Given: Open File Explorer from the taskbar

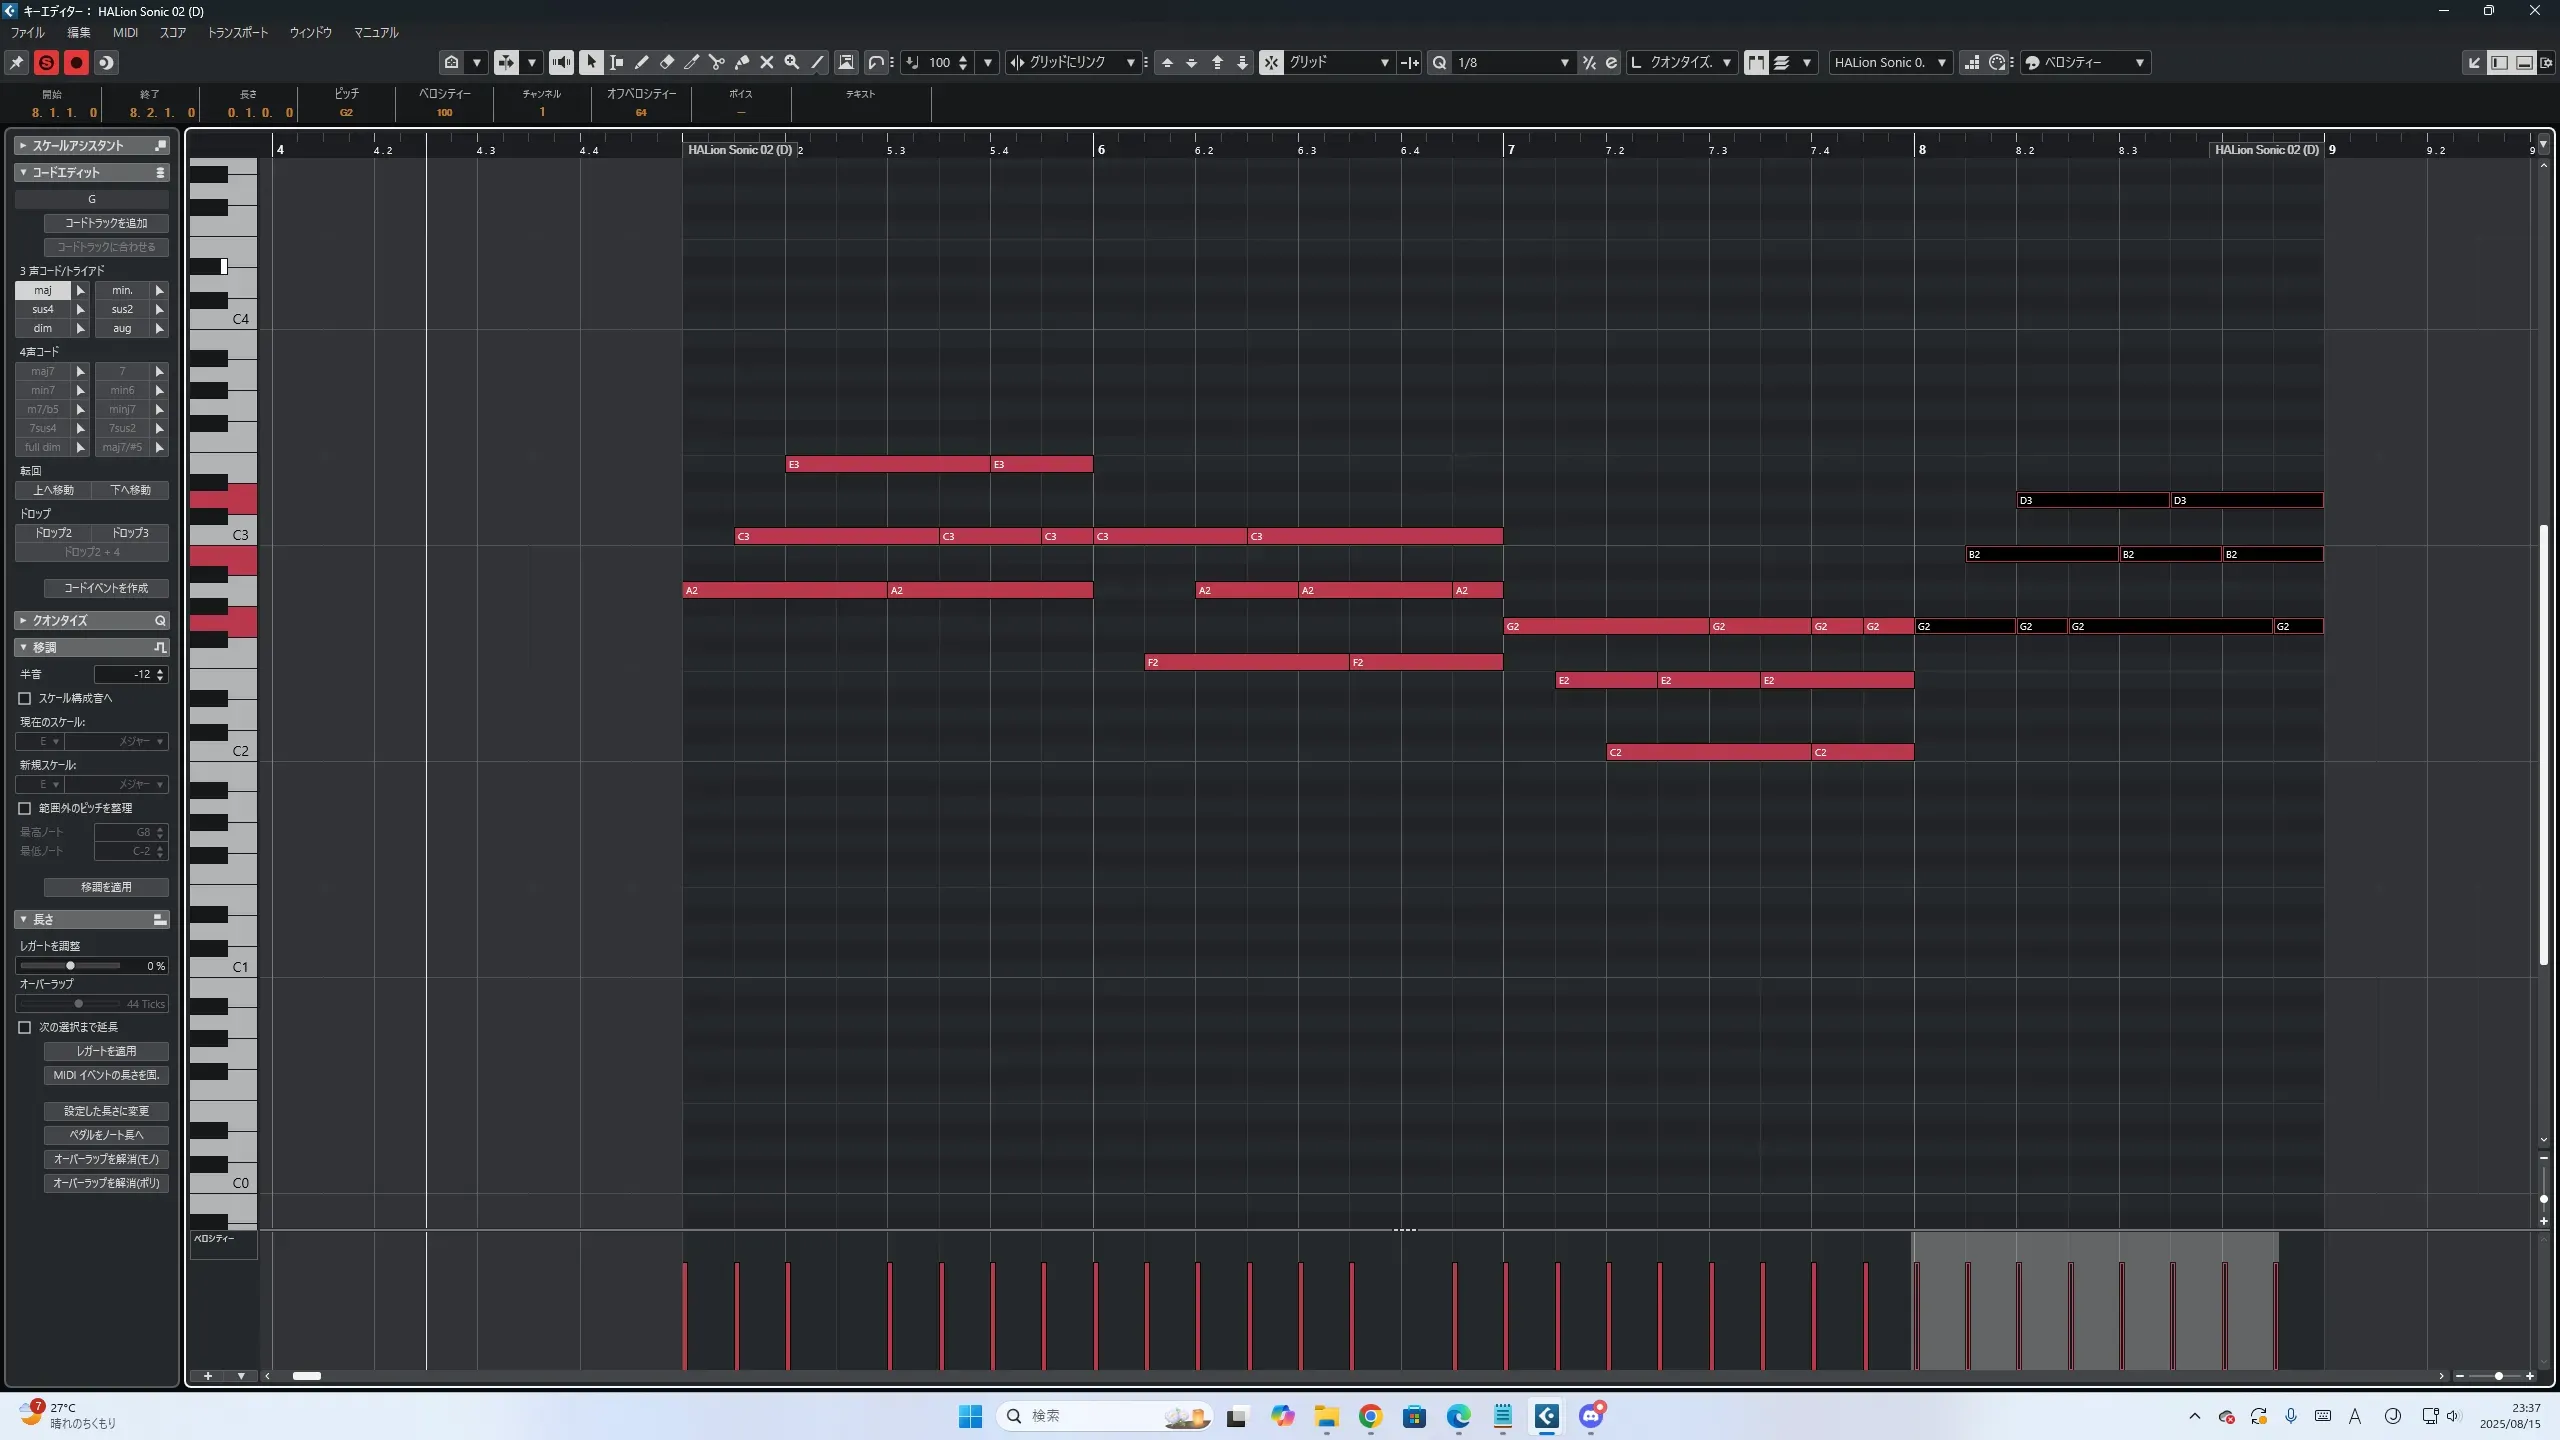Looking at the screenshot, I should coord(1326,1416).
